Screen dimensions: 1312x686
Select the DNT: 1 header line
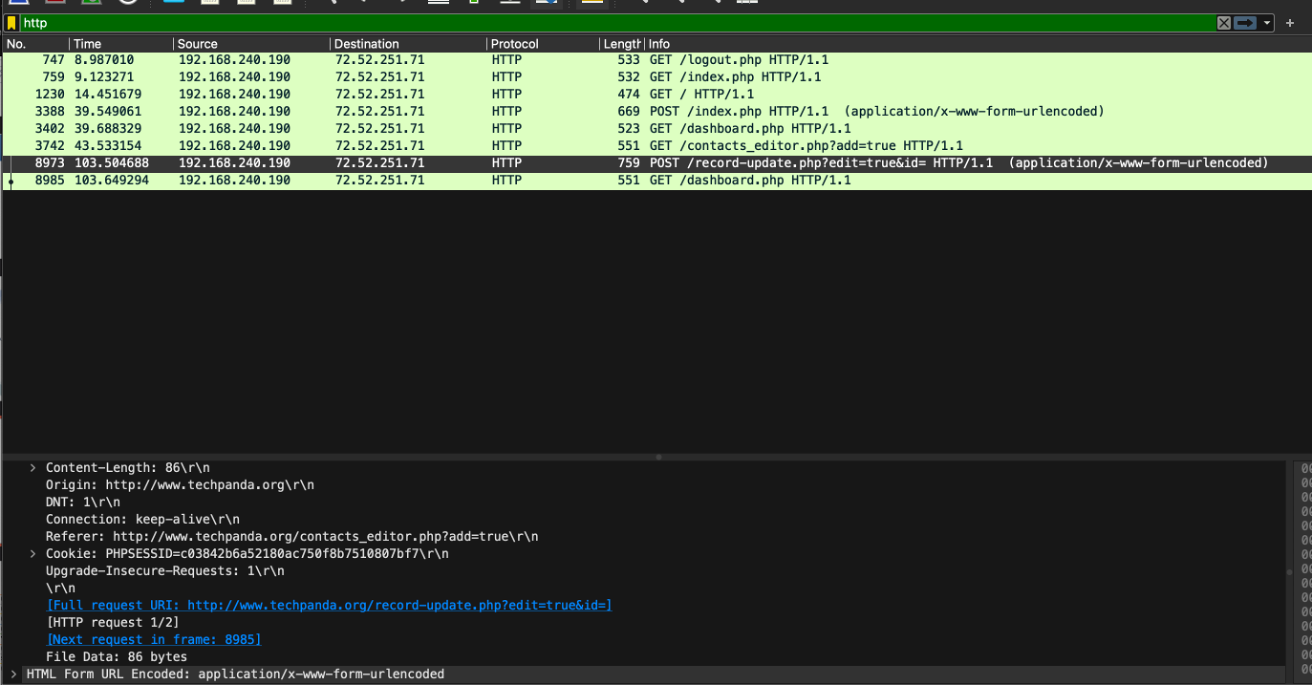[83, 502]
